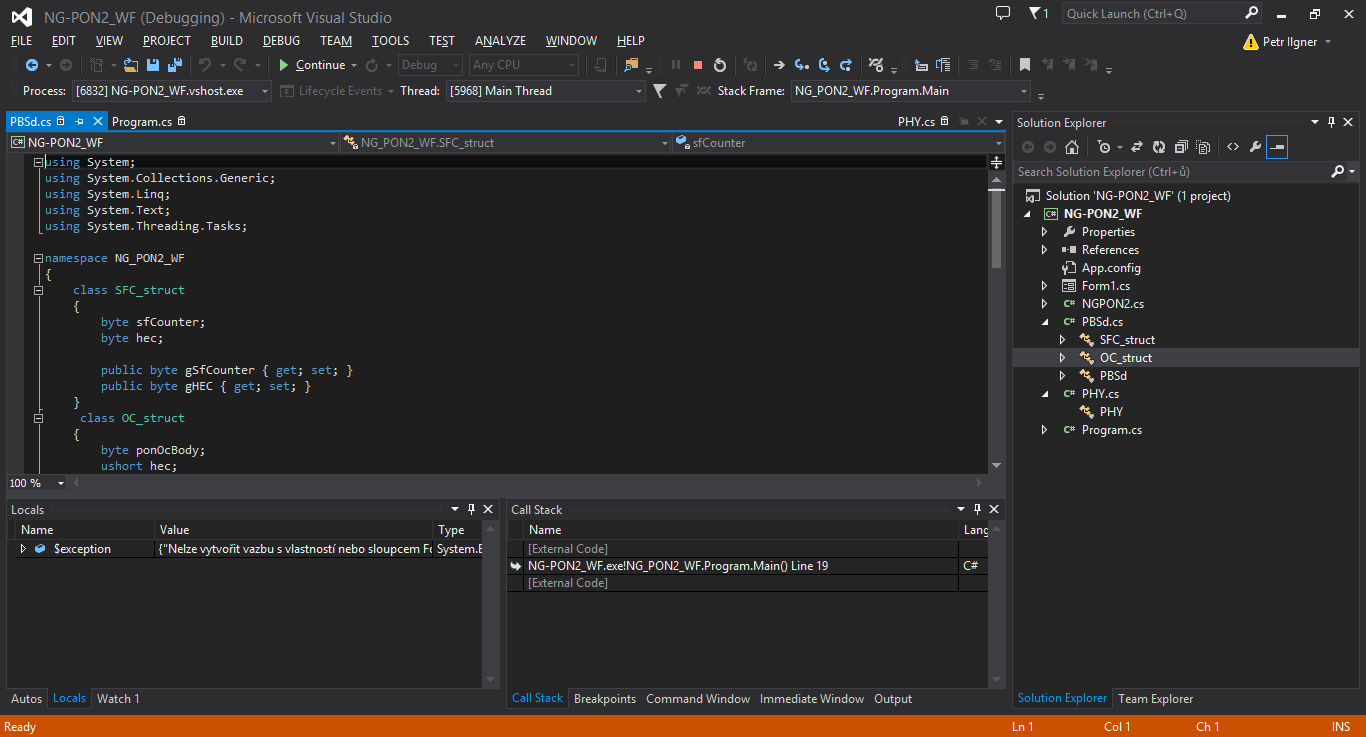Click the Program.Main Line 19 call stack row
1366x737 pixels.
(x=748, y=566)
